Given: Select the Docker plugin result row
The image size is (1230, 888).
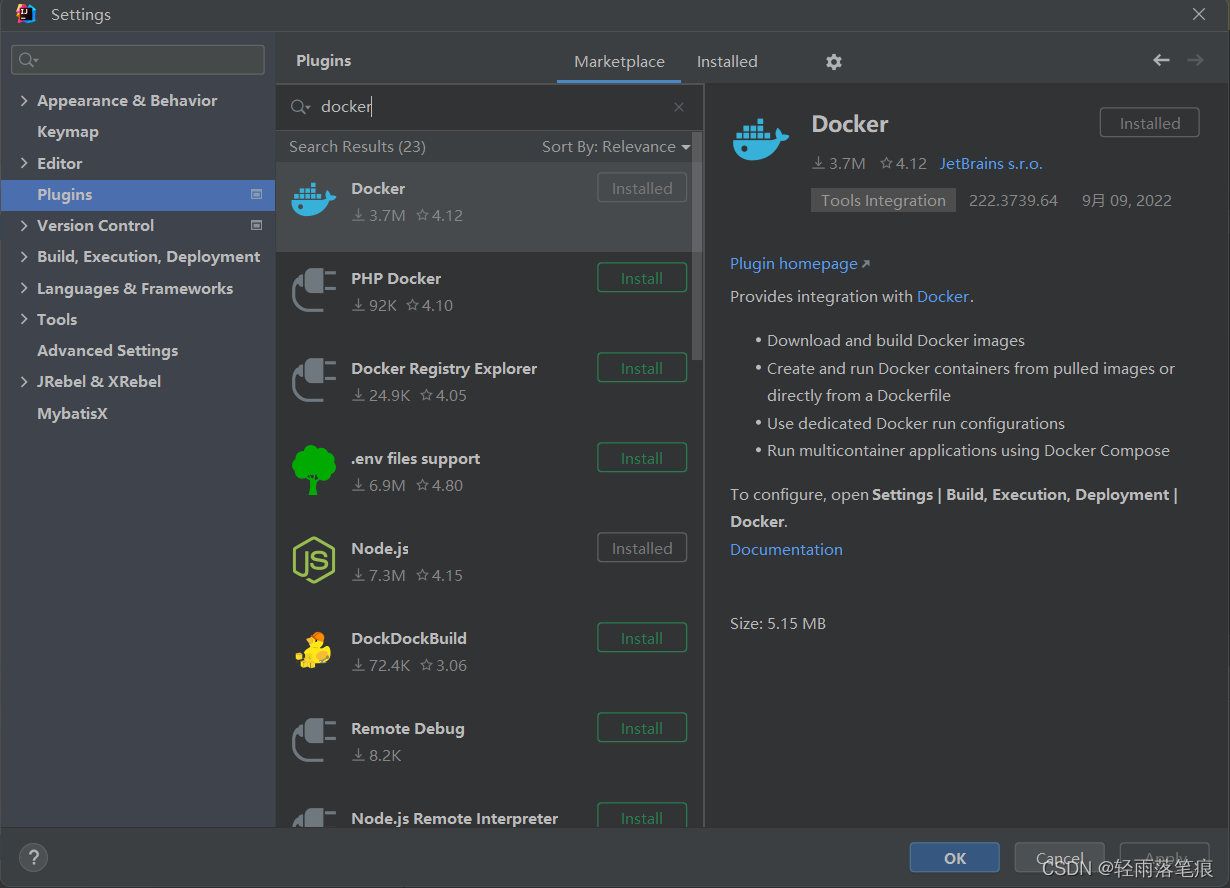Looking at the screenshot, I should pyautogui.click(x=484, y=207).
